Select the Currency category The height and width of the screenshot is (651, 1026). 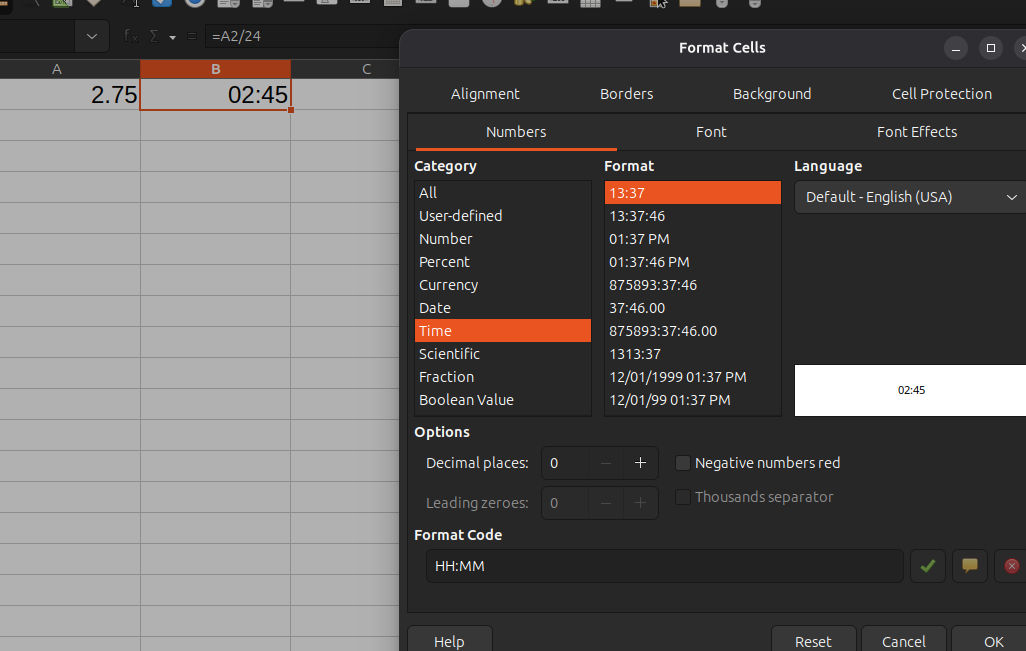click(503, 285)
